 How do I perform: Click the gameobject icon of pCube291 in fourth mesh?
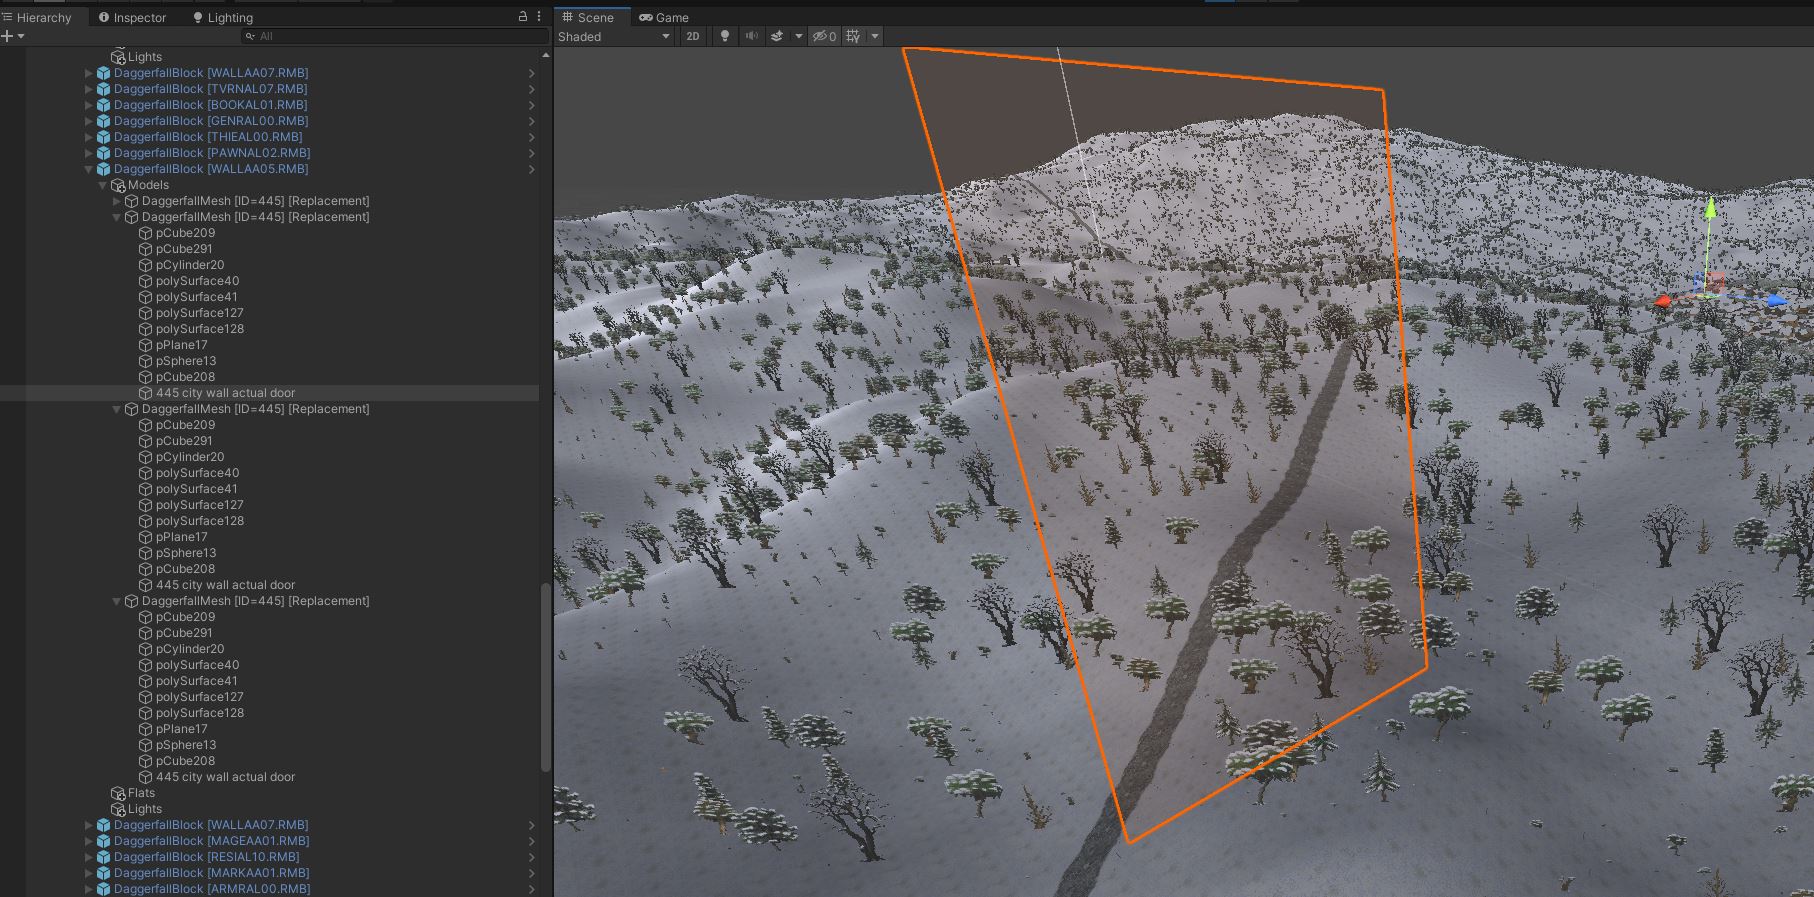tap(145, 633)
